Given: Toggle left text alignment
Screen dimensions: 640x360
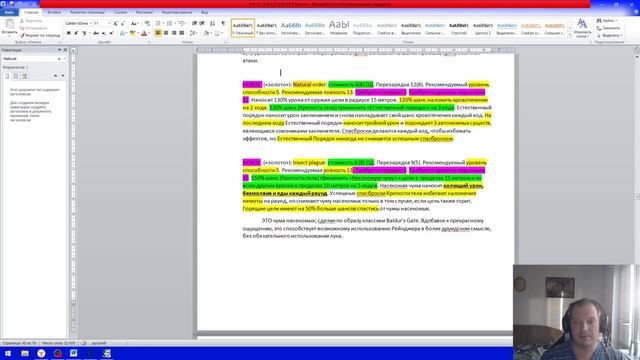Looking at the screenshot, I should [158, 33].
